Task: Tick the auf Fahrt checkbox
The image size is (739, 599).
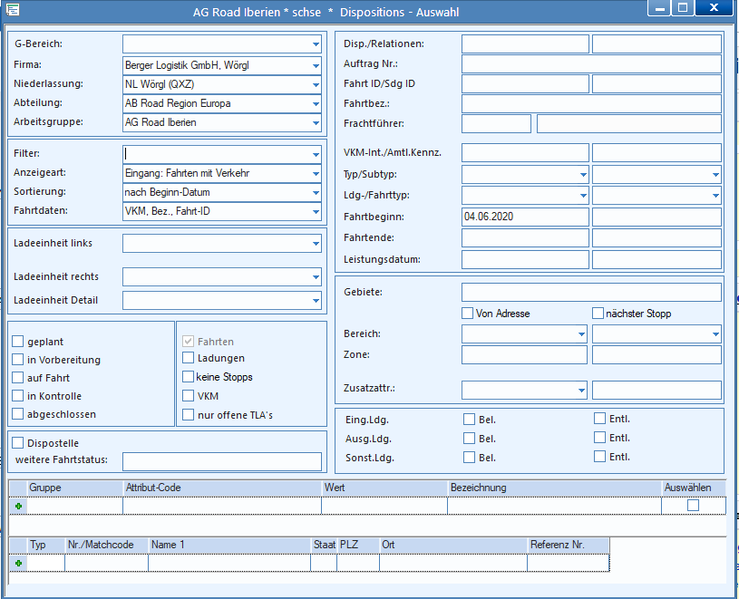Action: click(x=18, y=377)
